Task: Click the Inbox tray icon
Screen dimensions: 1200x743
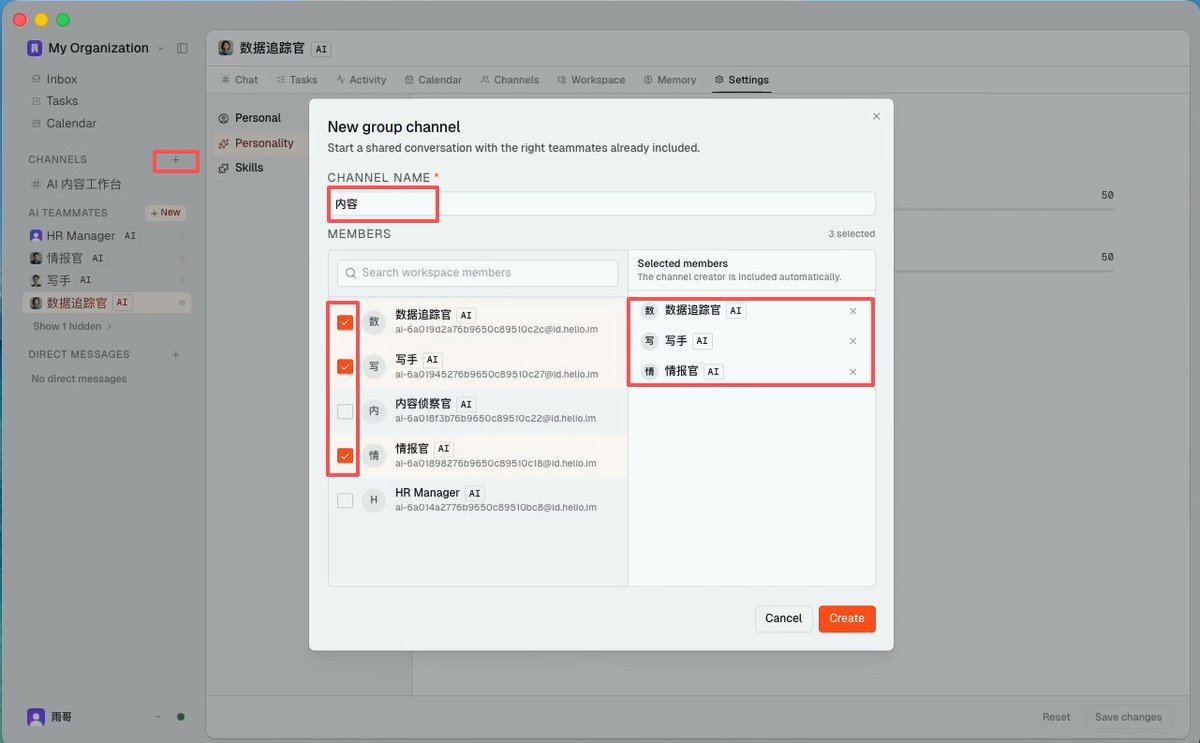Action: pos(37,79)
